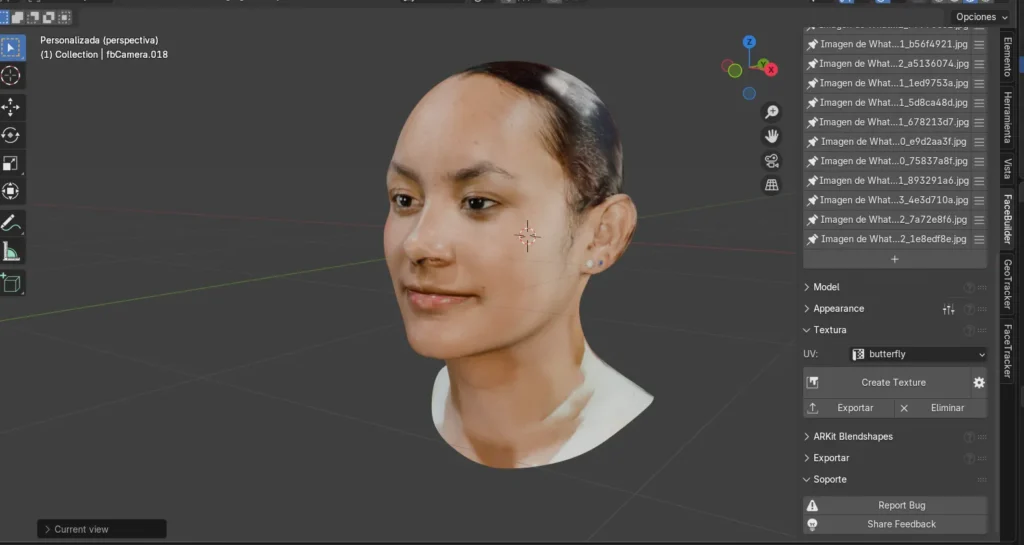Click the Eliminar texture button
The height and width of the screenshot is (545, 1024).
pyautogui.click(x=941, y=408)
